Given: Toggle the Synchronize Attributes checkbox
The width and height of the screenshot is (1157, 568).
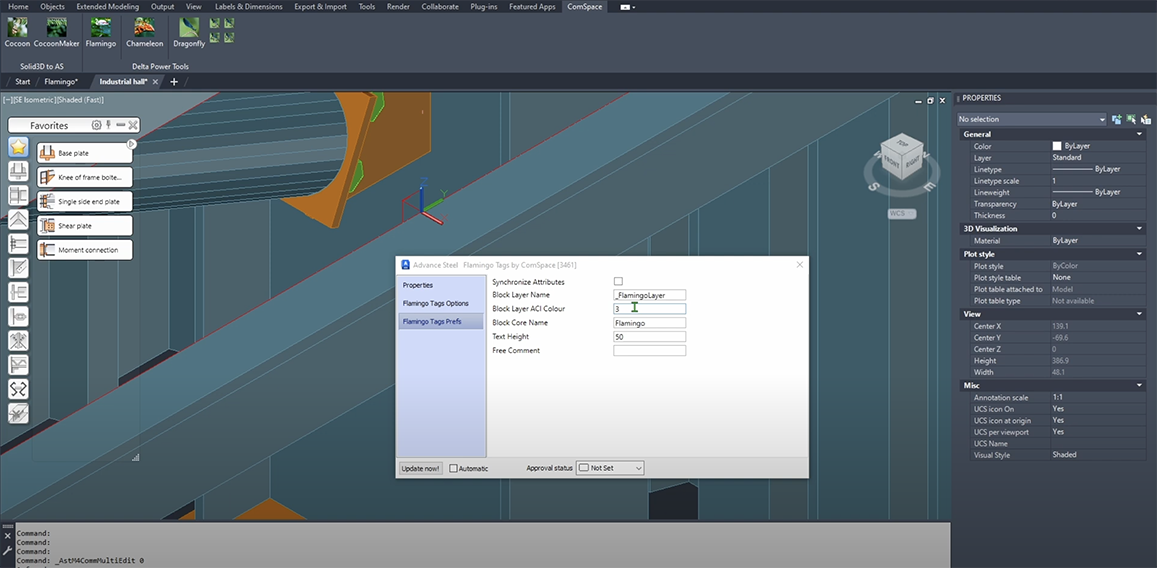Looking at the screenshot, I should point(618,281).
